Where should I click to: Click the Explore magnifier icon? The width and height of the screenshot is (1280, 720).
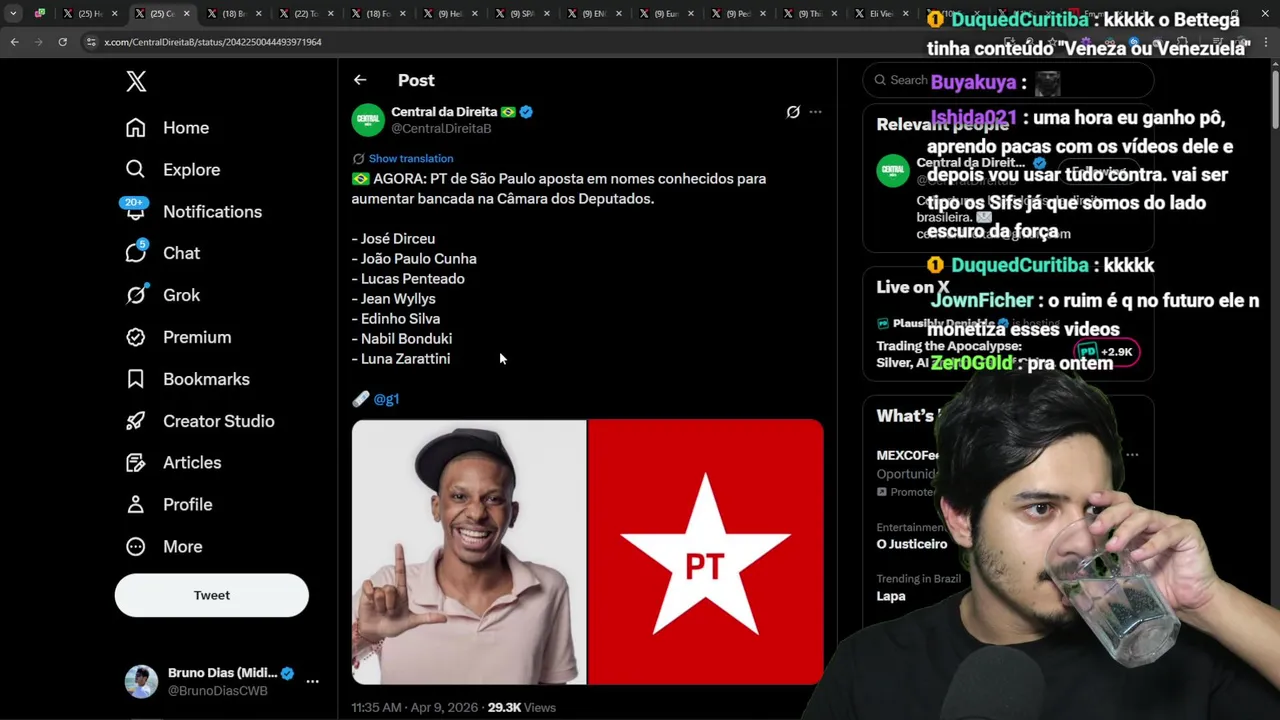(x=136, y=170)
